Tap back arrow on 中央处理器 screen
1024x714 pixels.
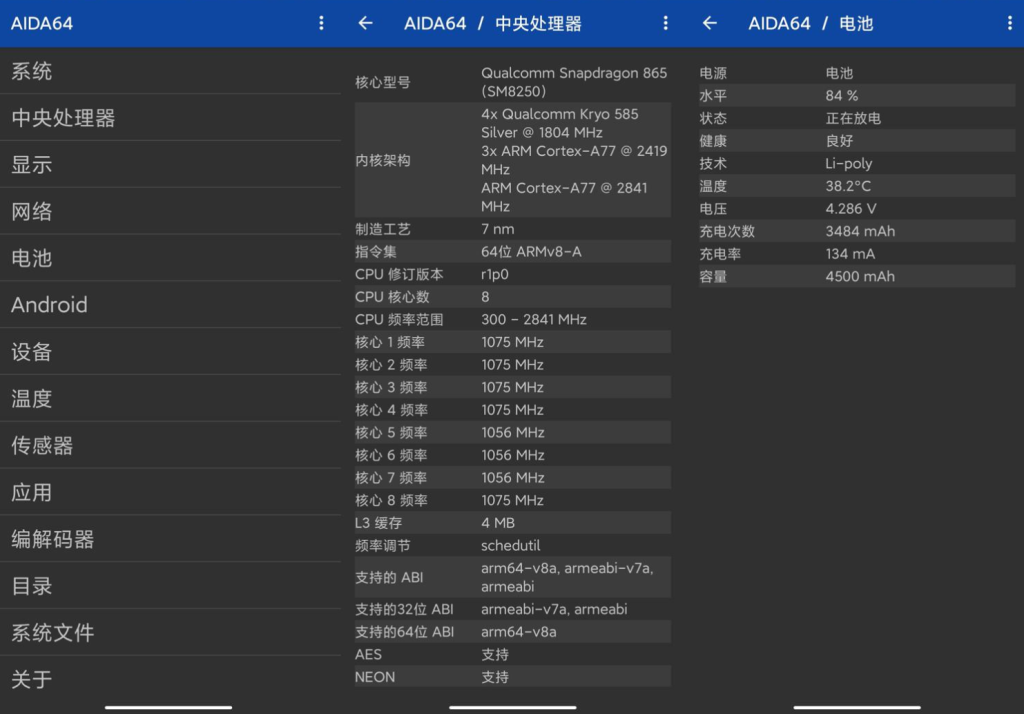[365, 24]
